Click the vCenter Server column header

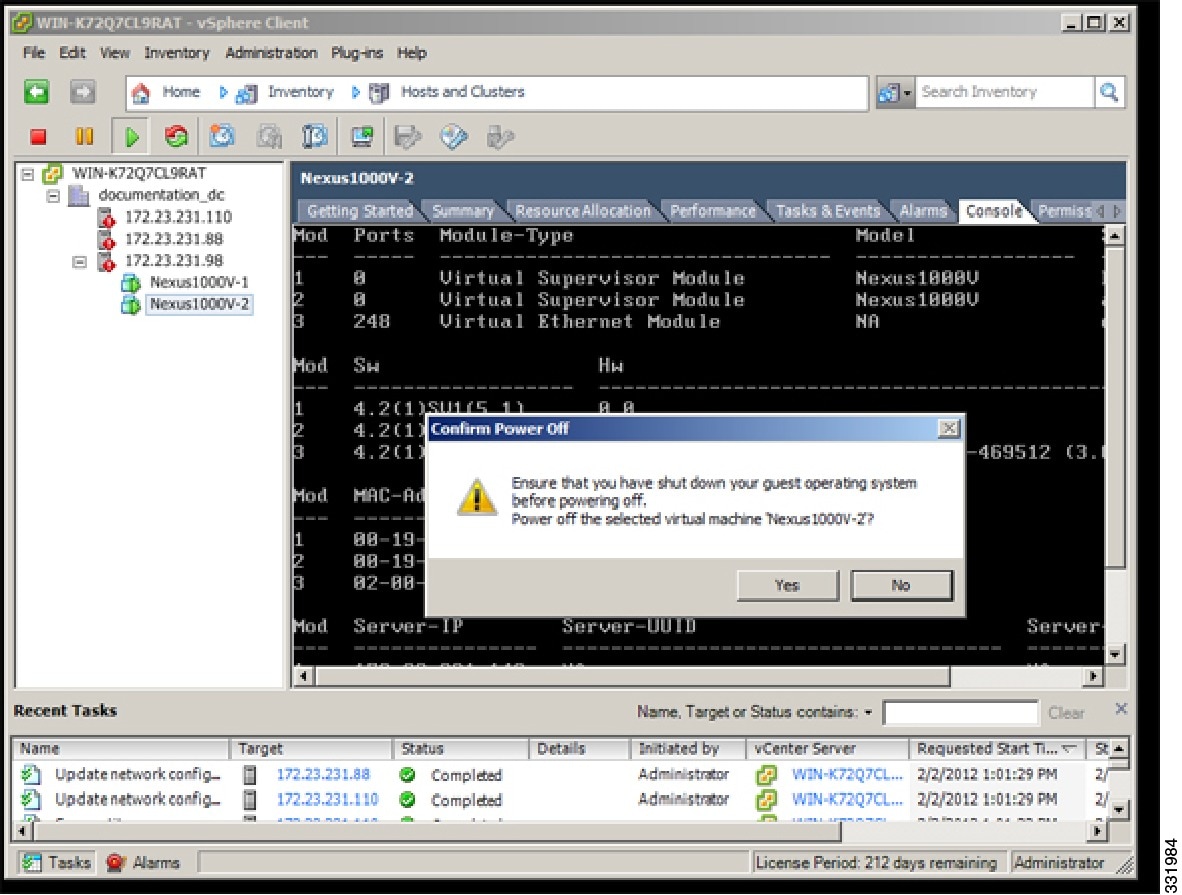click(x=828, y=749)
